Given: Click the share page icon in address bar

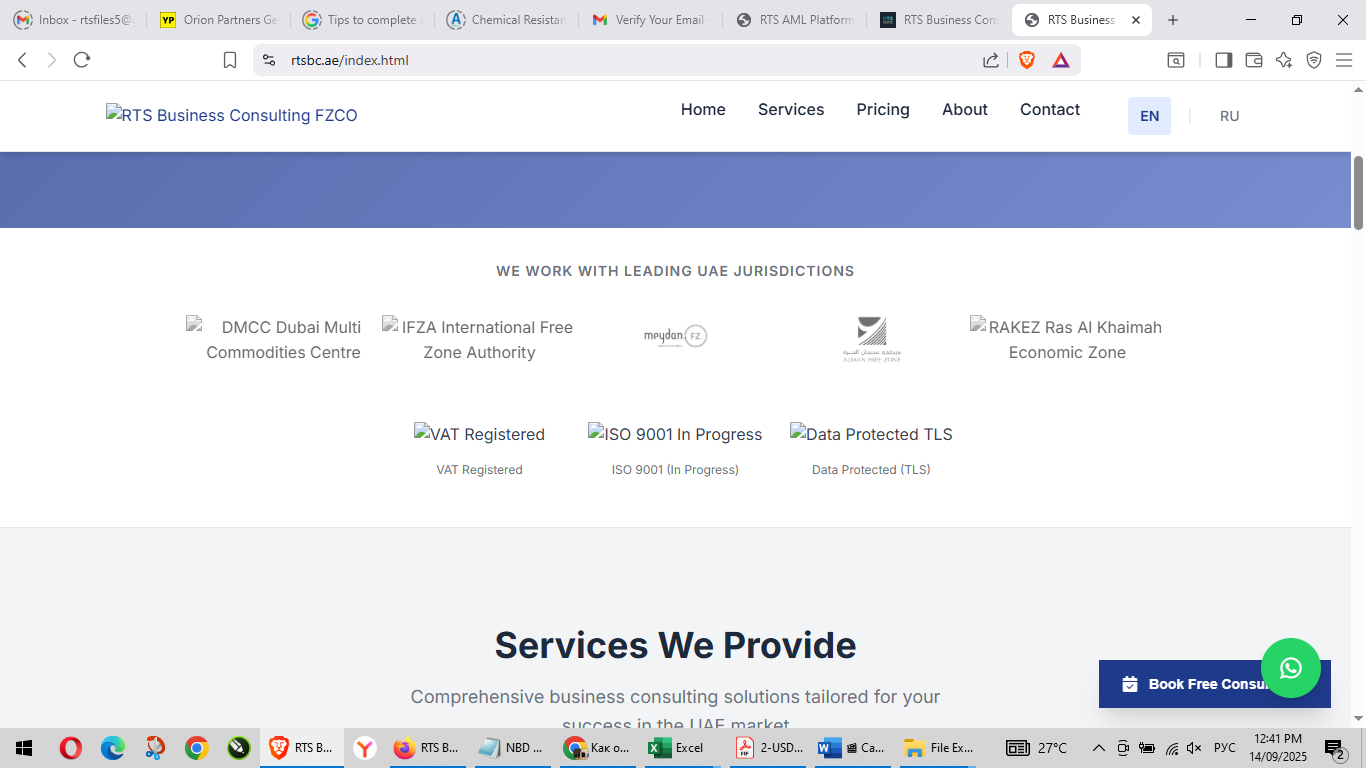Looking at the screenshot, I should [x=991, y=60].
